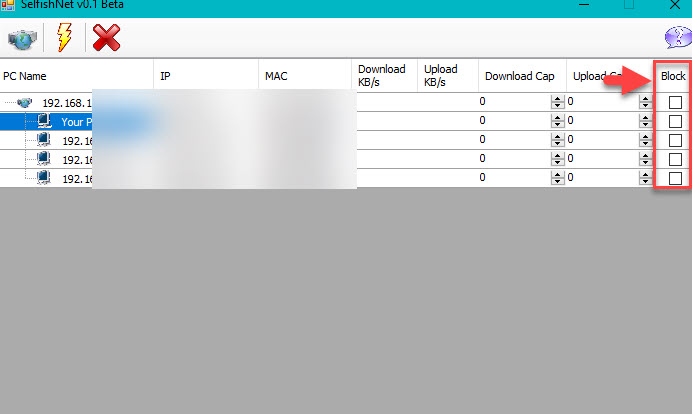Close the SelfishNet window

point(675,5)
